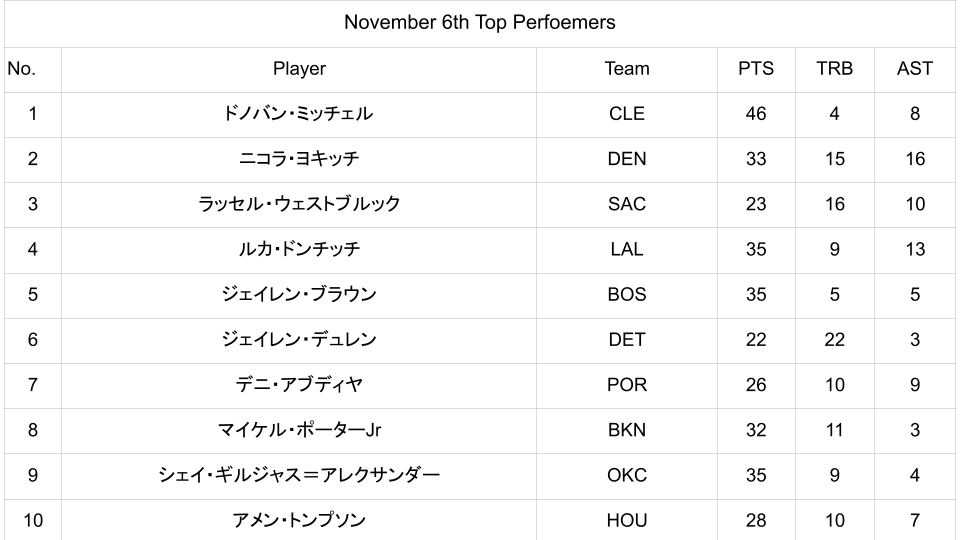Click player cell マイケル・ポーターJr
This screenshot has width=960, height=540.
click(299, 430)
